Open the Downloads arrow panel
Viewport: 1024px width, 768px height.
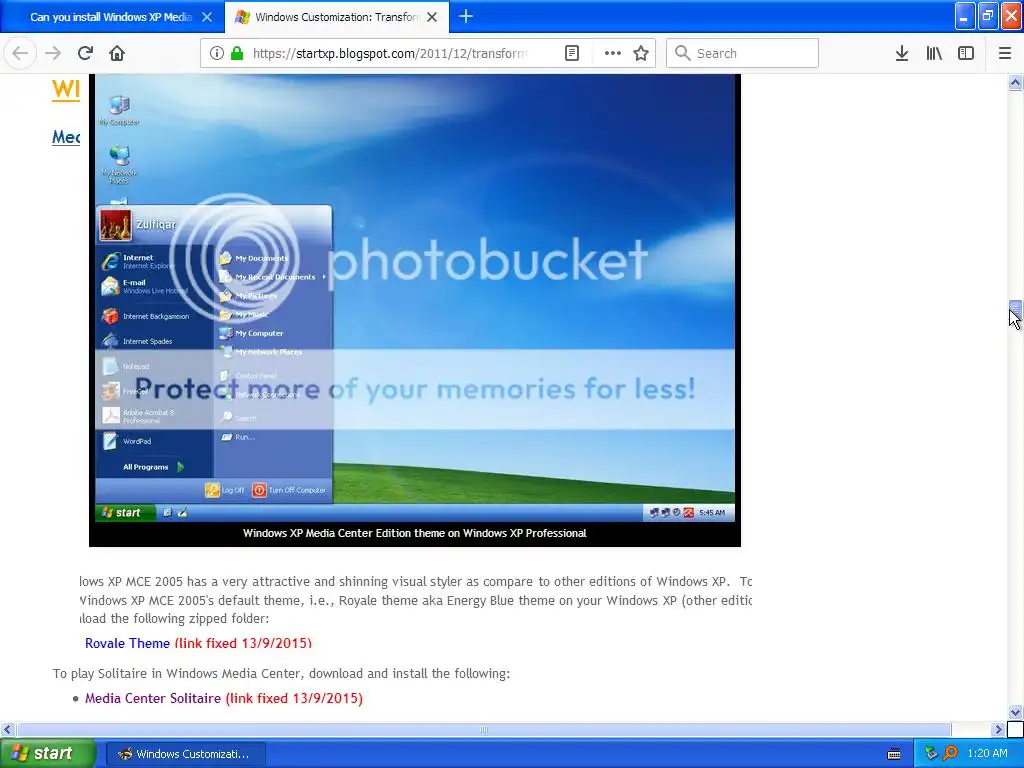point(902,53)
